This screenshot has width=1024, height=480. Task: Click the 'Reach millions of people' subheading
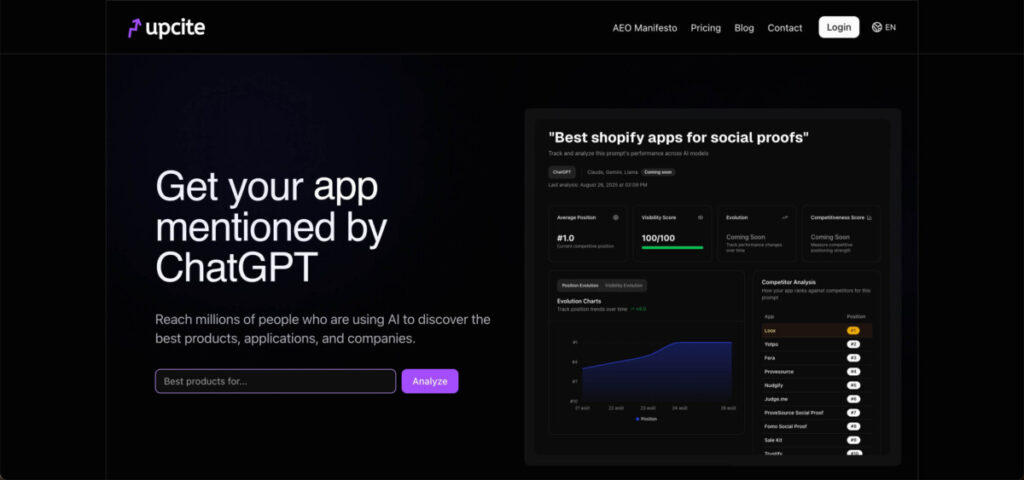323,329
